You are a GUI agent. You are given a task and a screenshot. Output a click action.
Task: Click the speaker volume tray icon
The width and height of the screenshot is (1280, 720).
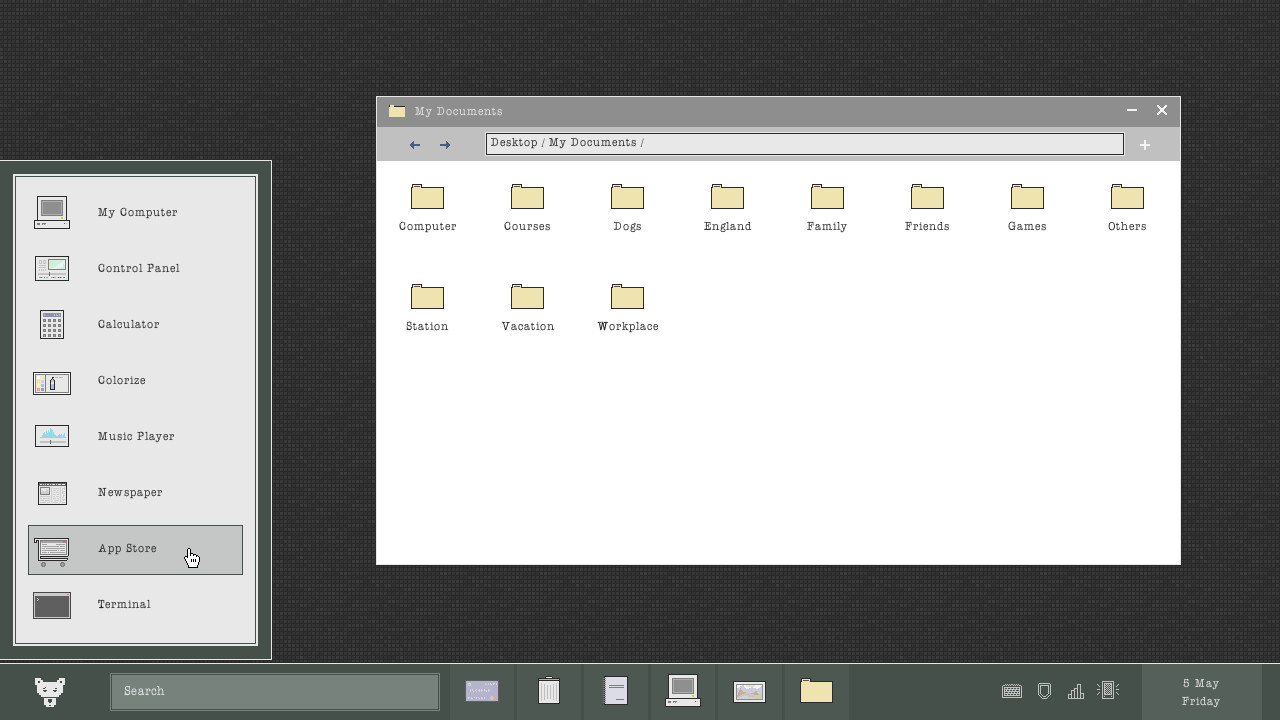tap(1108, 690)
